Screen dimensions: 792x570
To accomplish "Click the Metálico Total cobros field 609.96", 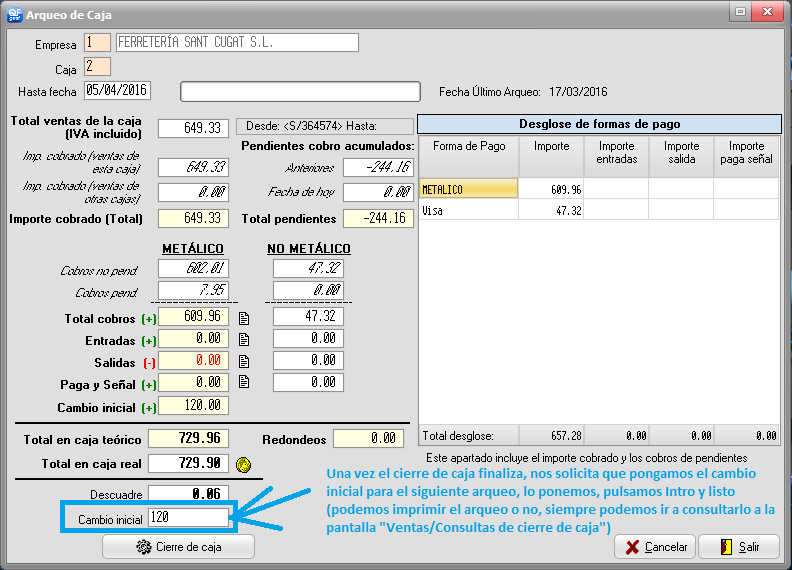I will point(193,317).
